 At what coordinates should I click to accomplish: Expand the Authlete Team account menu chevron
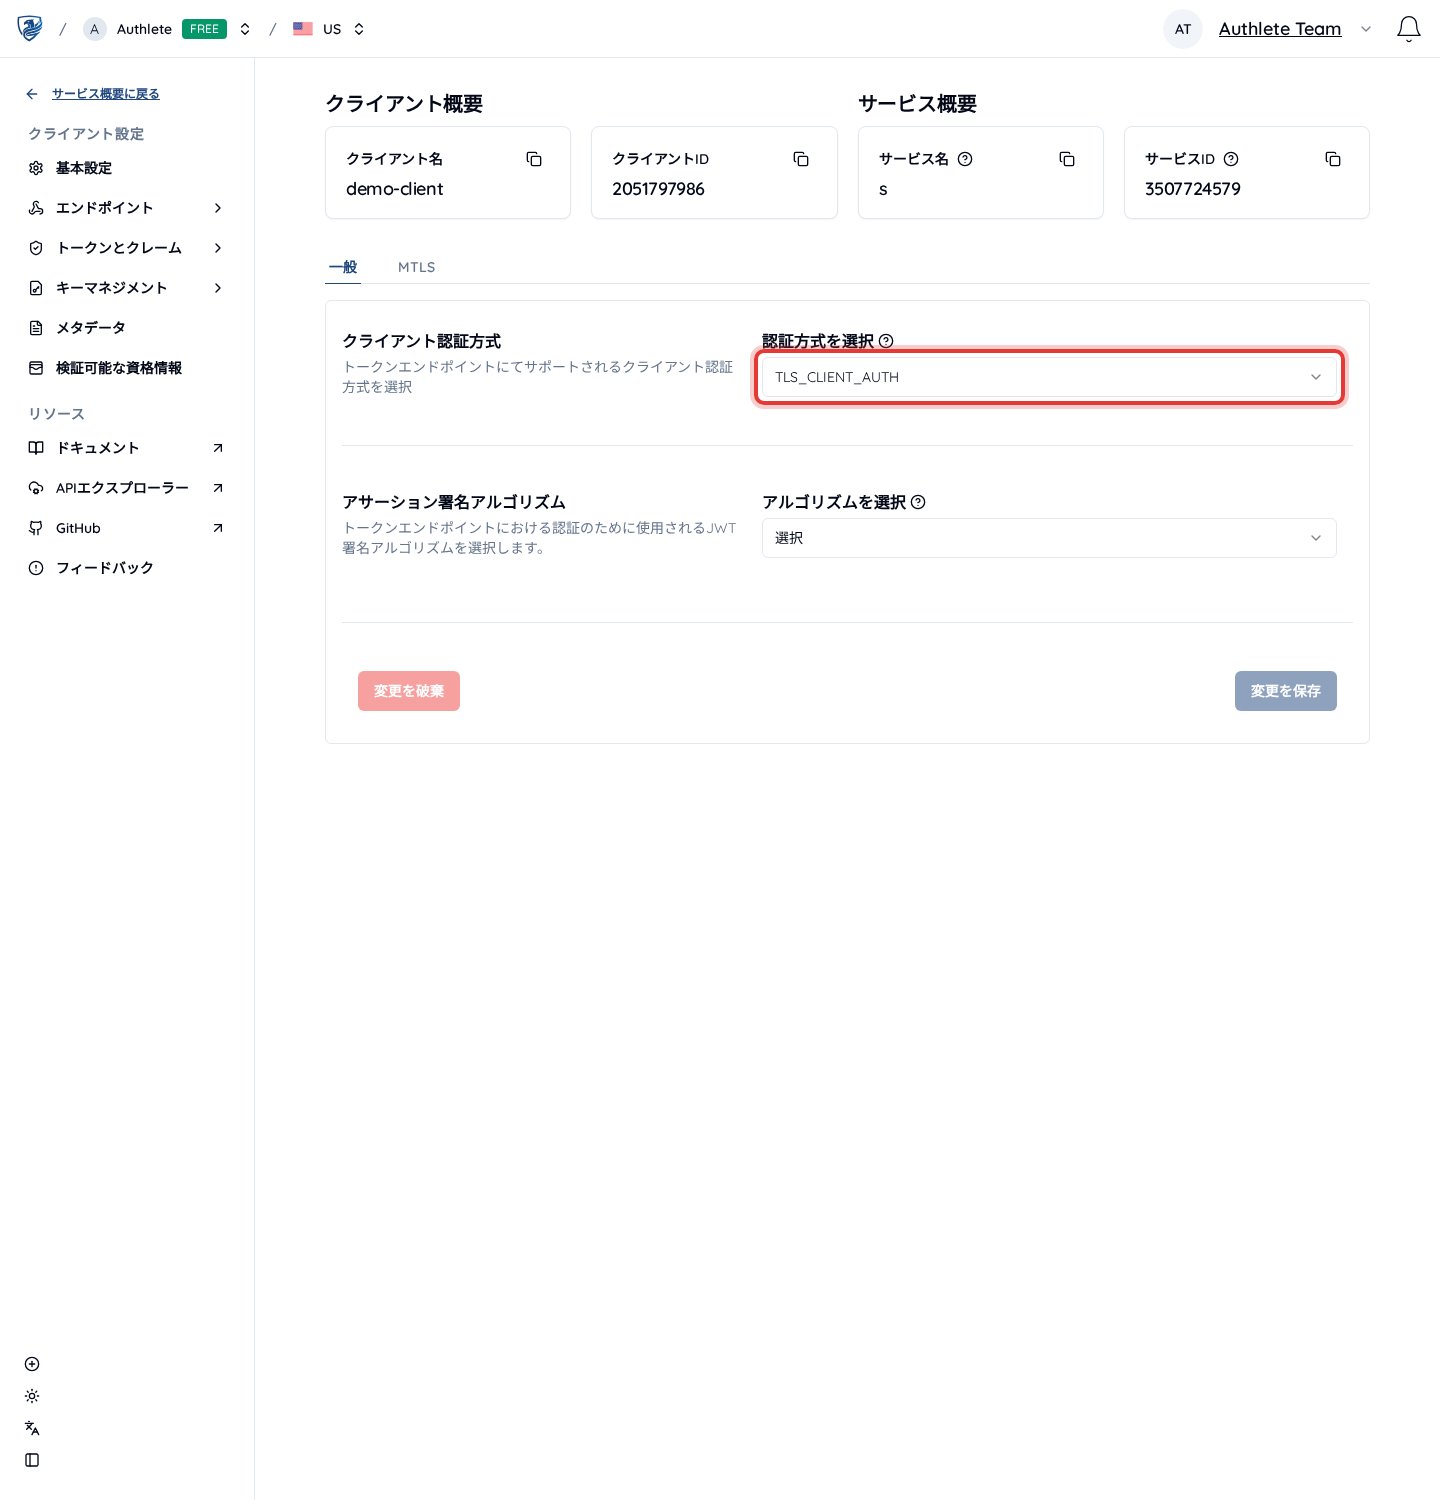(1366, 29)
